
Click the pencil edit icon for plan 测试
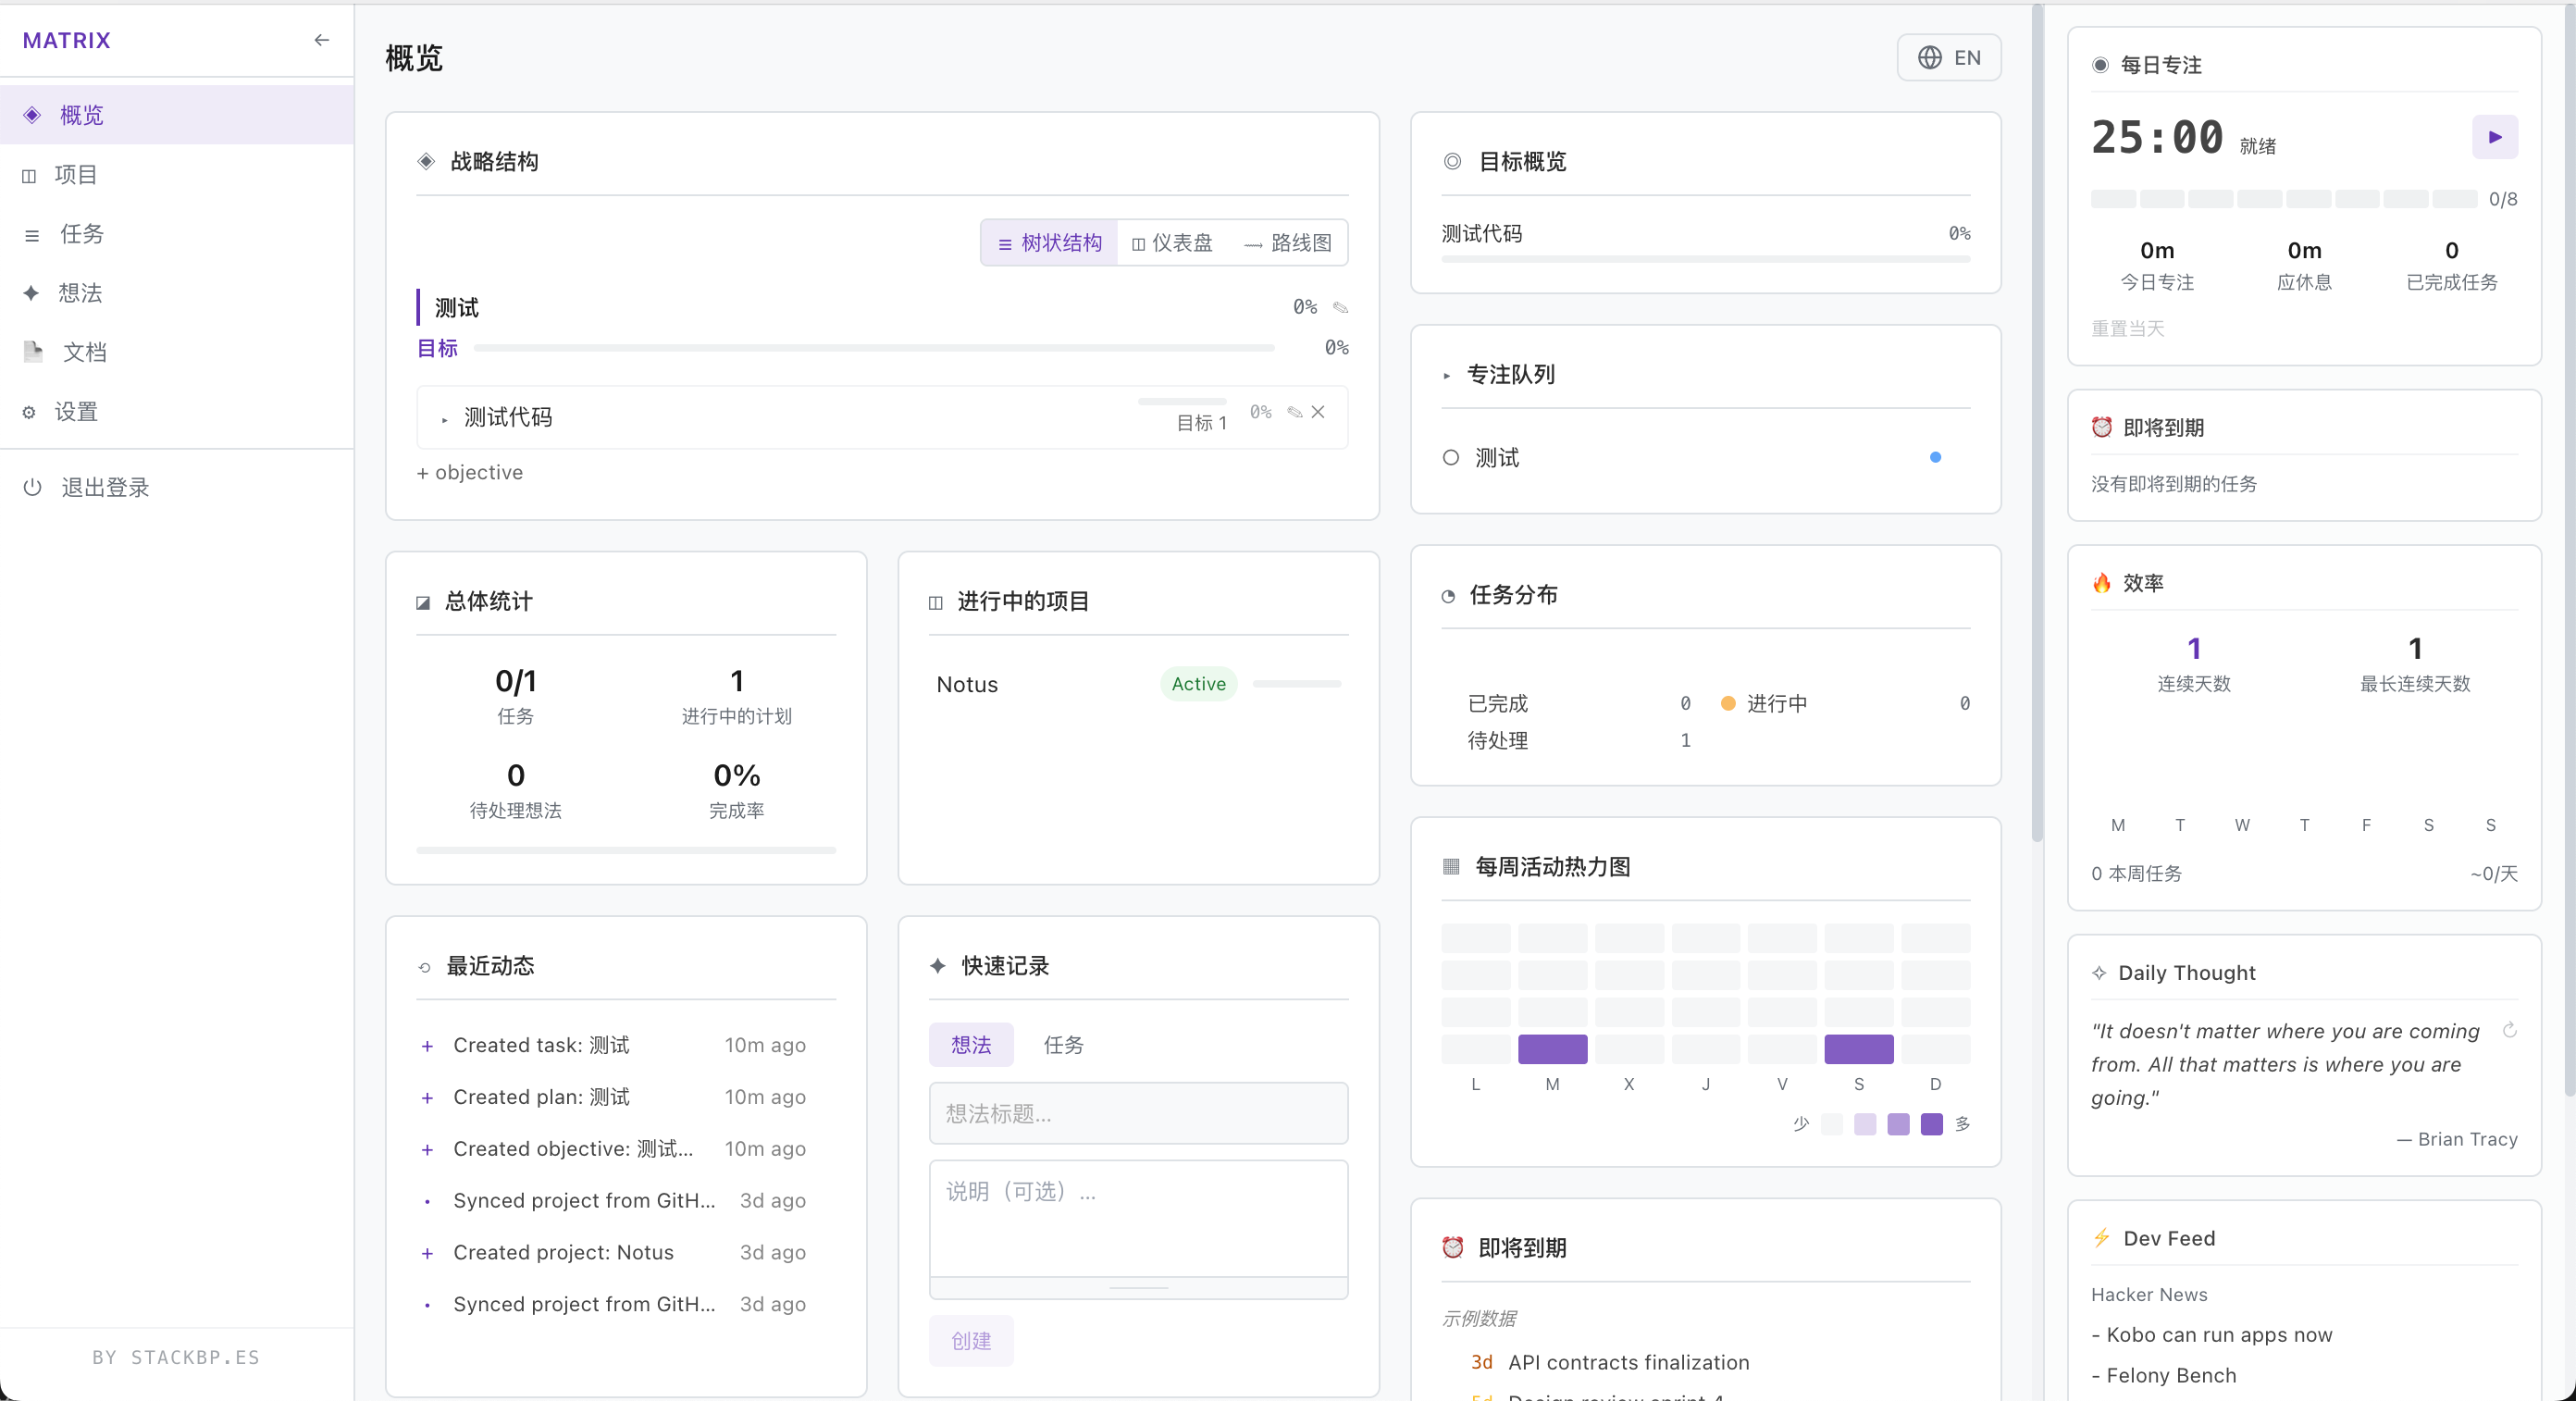pyautogui.click(x=1340, y=307)
